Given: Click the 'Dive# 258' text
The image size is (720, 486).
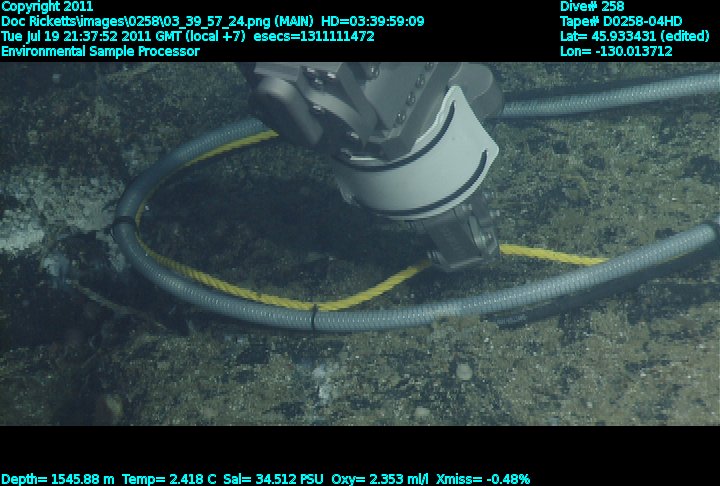Looking at the screenshot, I should 592,6.
